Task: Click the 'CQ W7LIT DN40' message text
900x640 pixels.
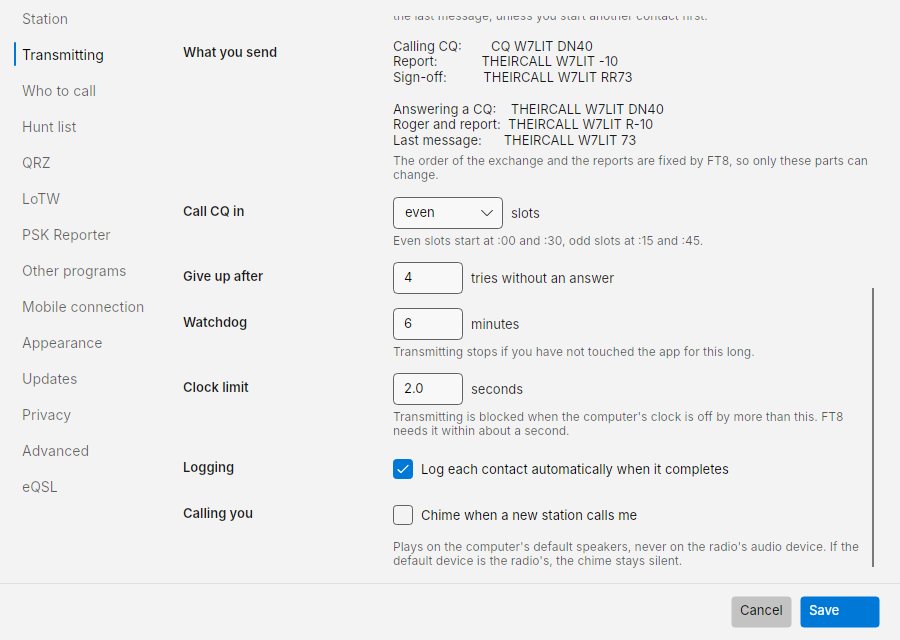Action: click(x=542, y=46)
